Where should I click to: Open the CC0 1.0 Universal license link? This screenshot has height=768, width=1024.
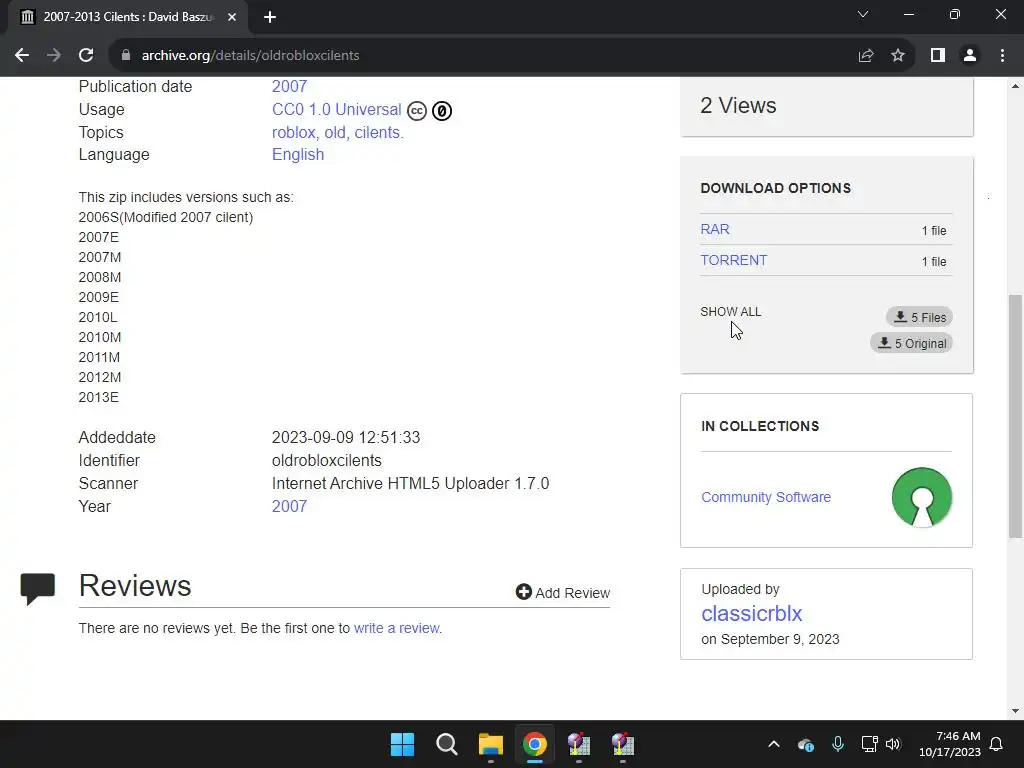[336, 110]
